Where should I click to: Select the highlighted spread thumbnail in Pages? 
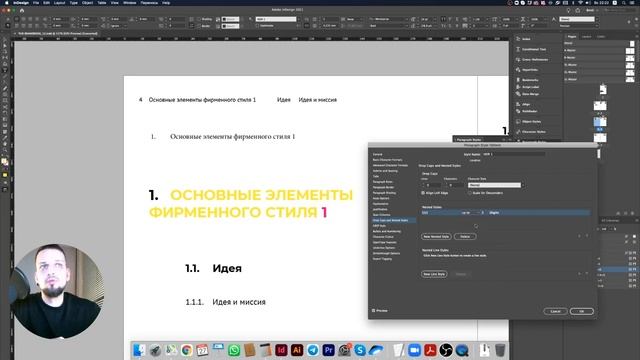(x=600, y=122)
